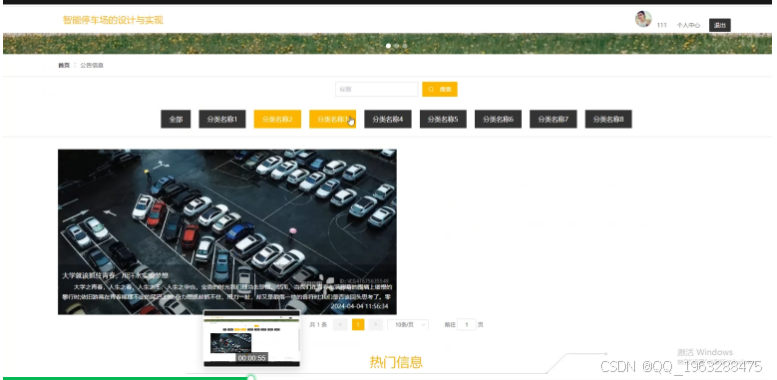
Task: Click the date 2024-04-04 11:56:34
Action: [359, 307]
